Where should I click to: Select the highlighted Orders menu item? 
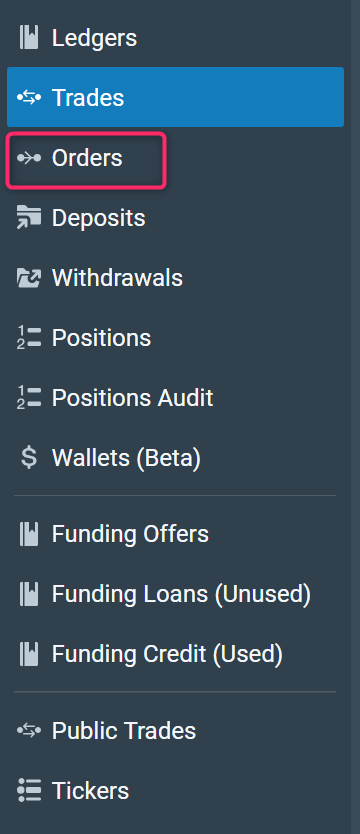point(87,158)
